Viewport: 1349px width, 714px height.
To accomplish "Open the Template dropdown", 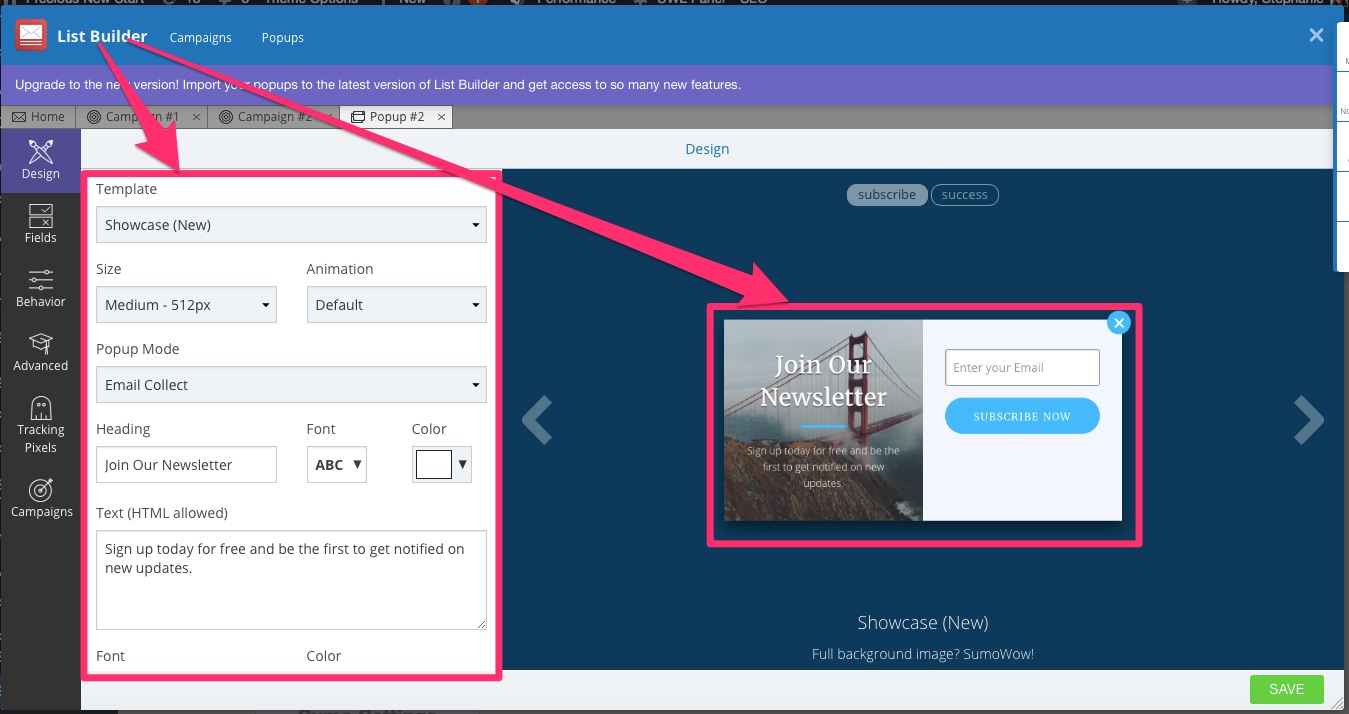I will 291,225.
